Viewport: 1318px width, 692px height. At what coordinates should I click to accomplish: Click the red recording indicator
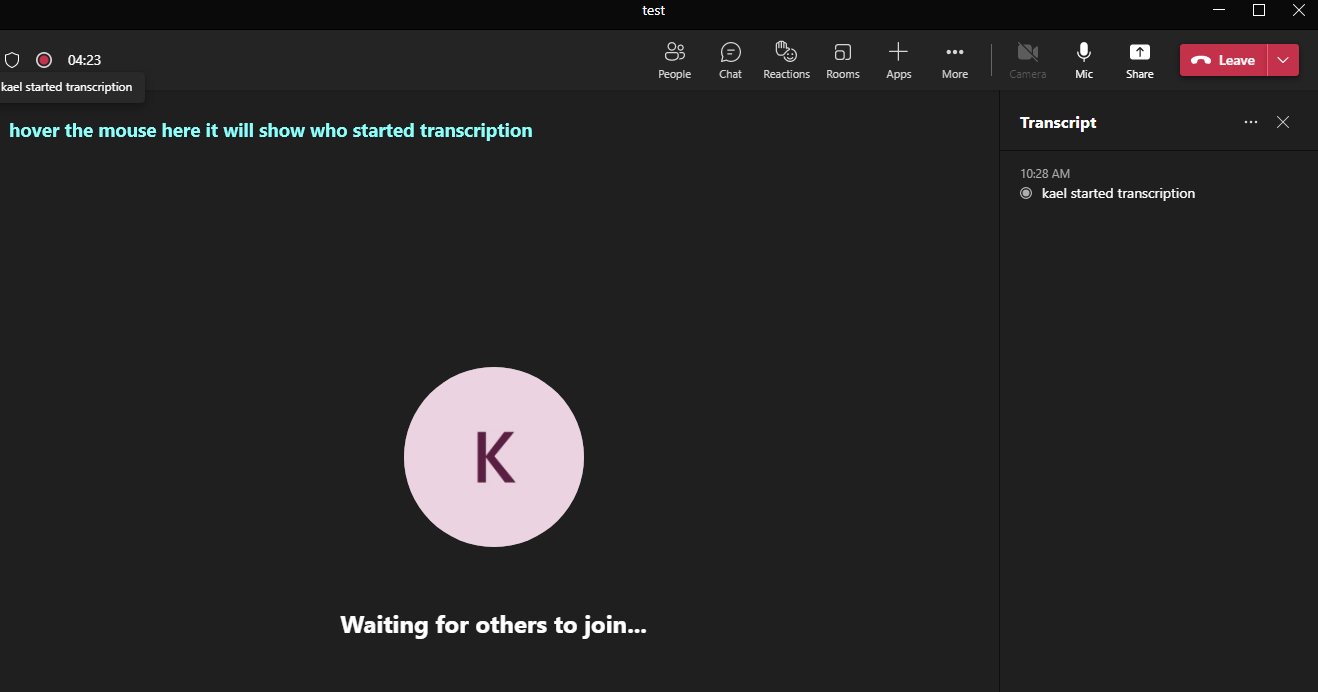43,60
